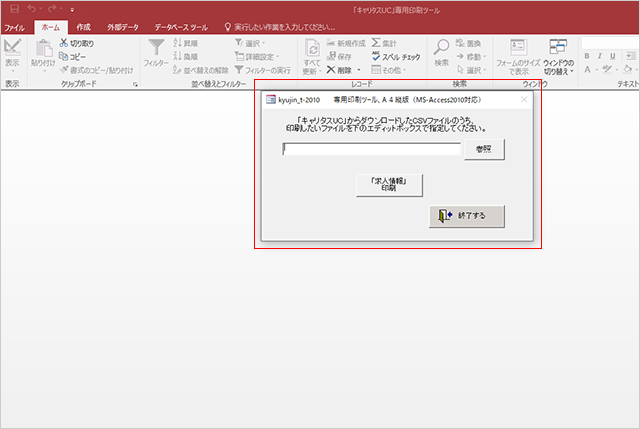The height and width of the screenshot is (429, 640).
Task: Click スペル チェック spelling icon
Action: tap(376, 56)
